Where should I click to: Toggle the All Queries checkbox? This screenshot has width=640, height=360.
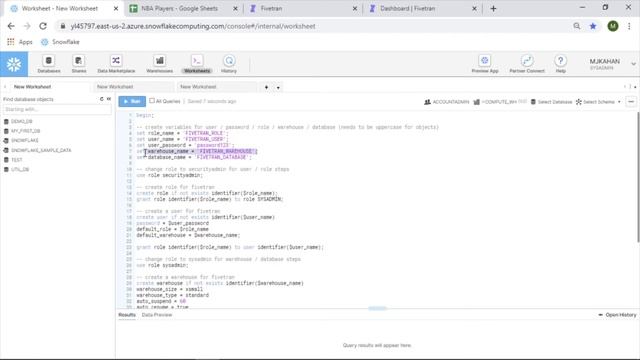[x=152, y=101]
